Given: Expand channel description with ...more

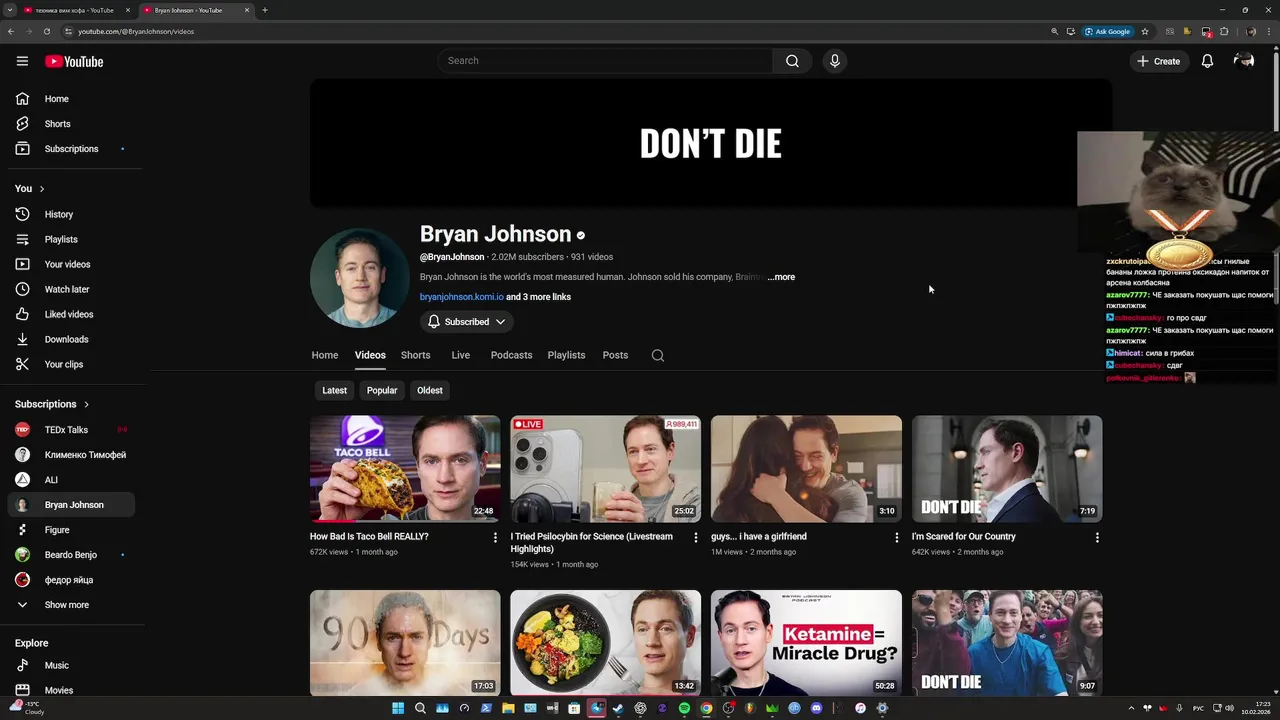Looking at the screenshot, I should pyautogui.click(x=782, y=277).
